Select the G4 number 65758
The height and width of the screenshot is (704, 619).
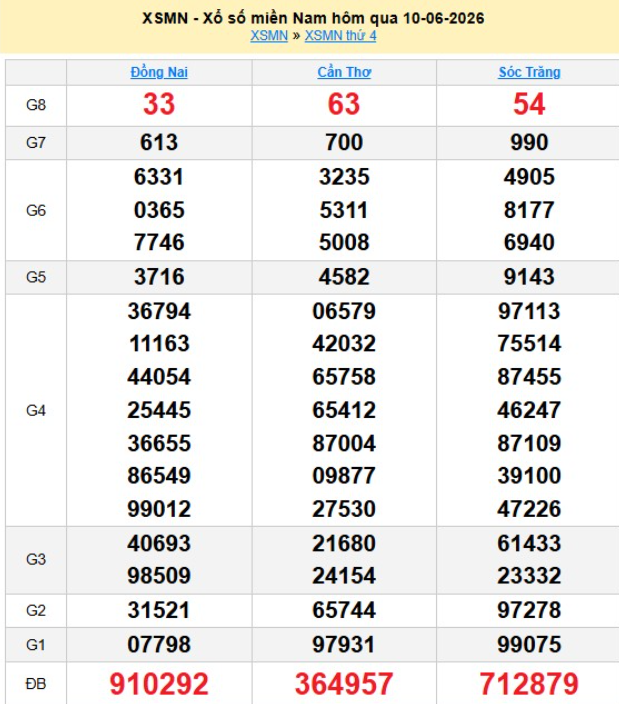coord(344,377)
